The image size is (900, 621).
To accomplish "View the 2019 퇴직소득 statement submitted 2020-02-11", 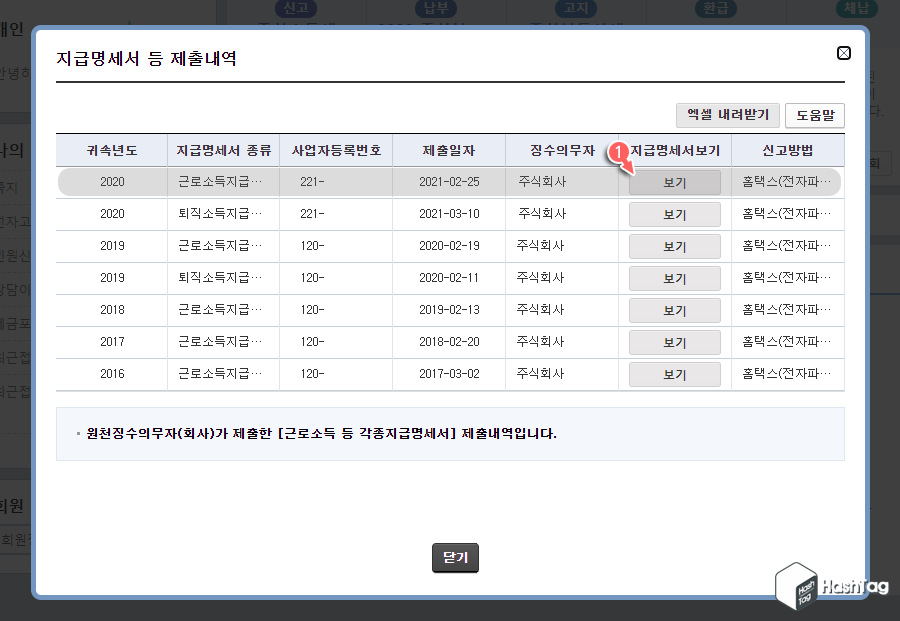I will [x=674, y=277].
